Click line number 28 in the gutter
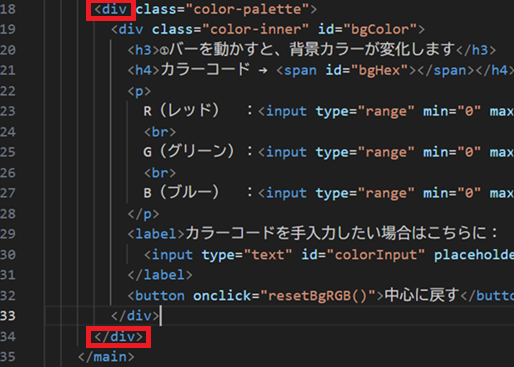Viewport: 514px width, 367px height. click(8, 214)
